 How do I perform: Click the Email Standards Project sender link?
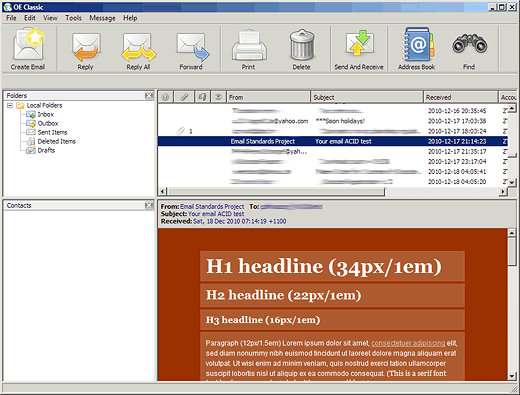coord(212,206)
